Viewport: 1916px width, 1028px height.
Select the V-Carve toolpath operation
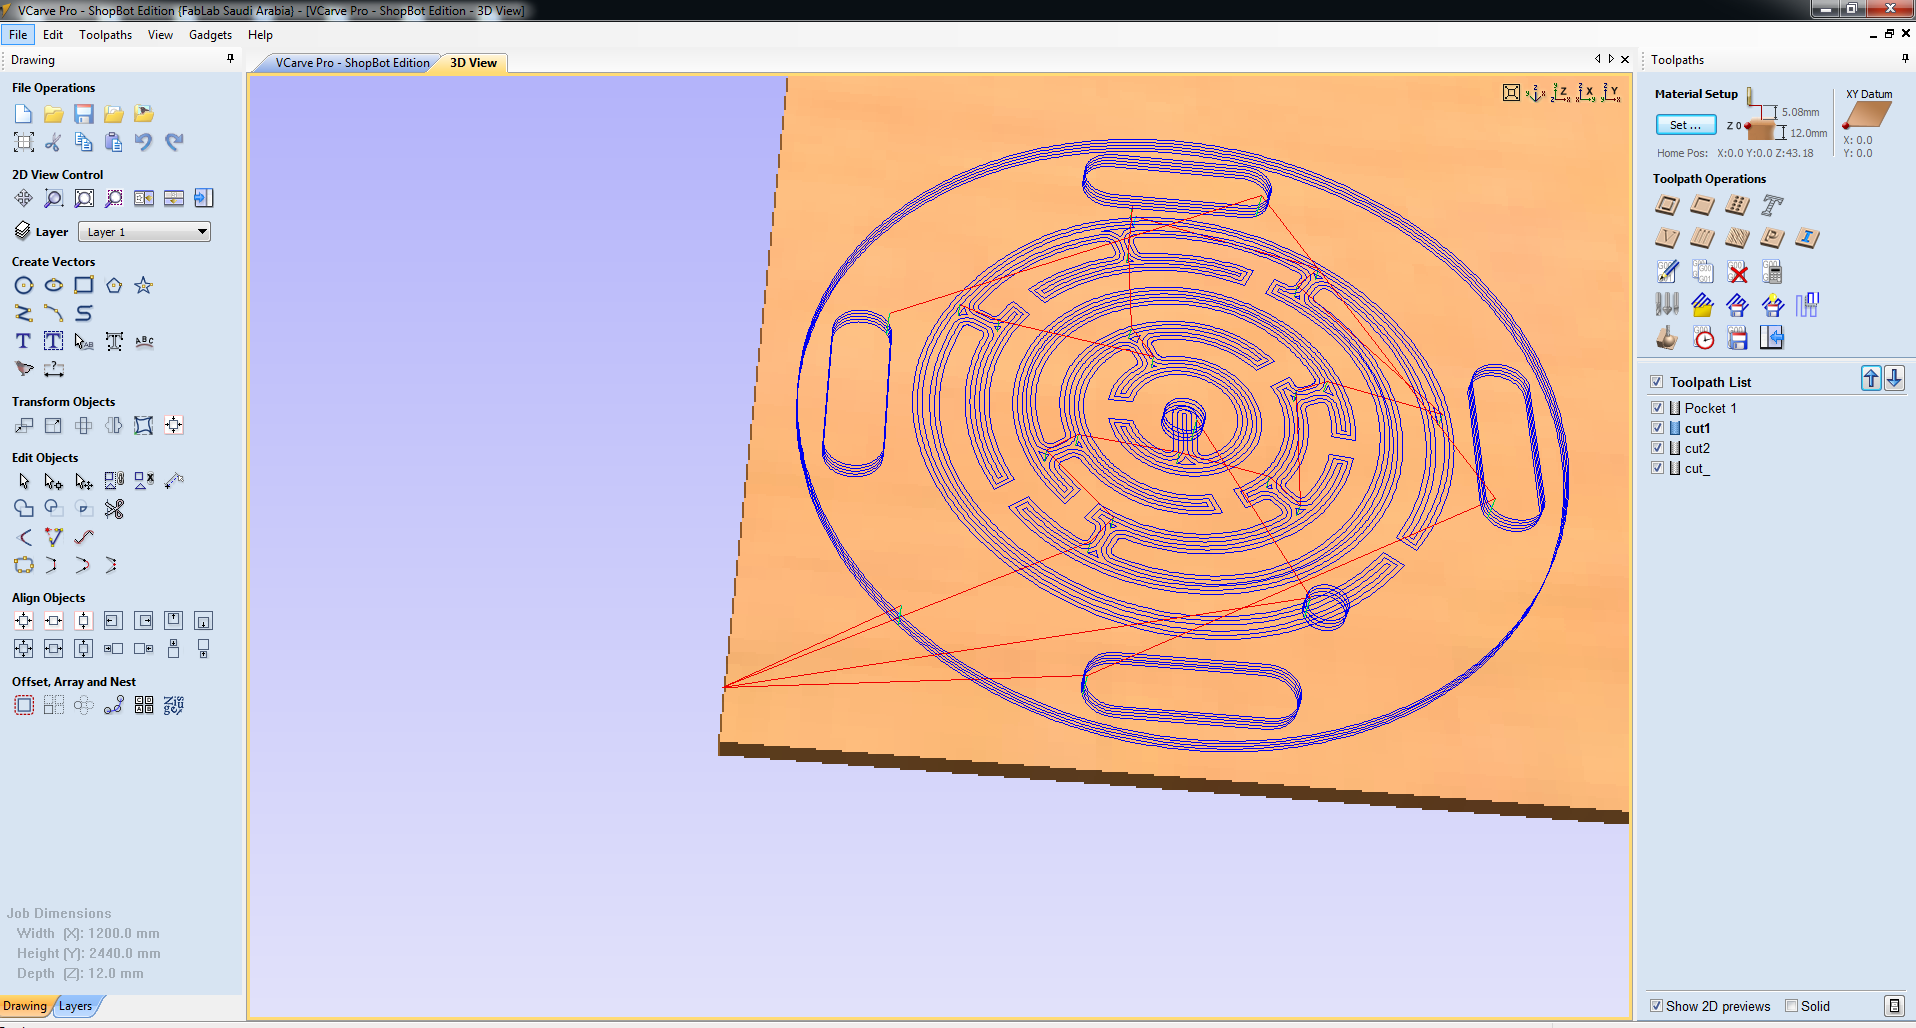coord(1667,238)
